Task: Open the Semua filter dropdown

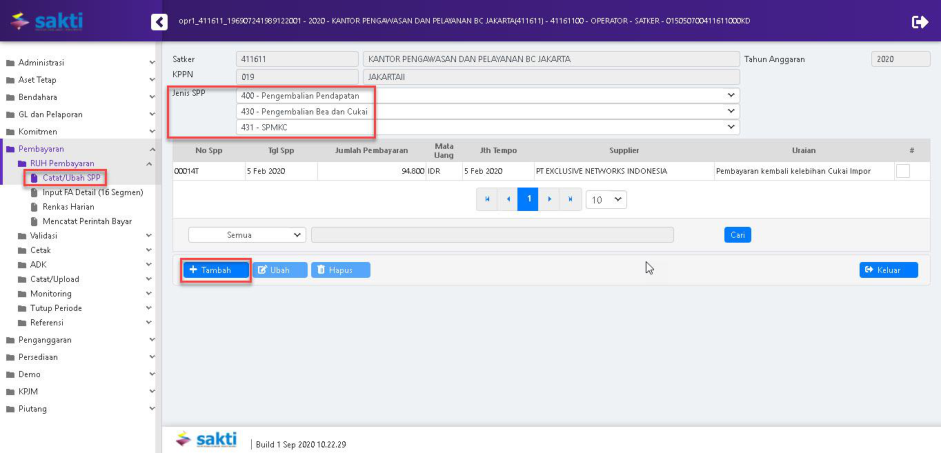Action: pos(247,235)
